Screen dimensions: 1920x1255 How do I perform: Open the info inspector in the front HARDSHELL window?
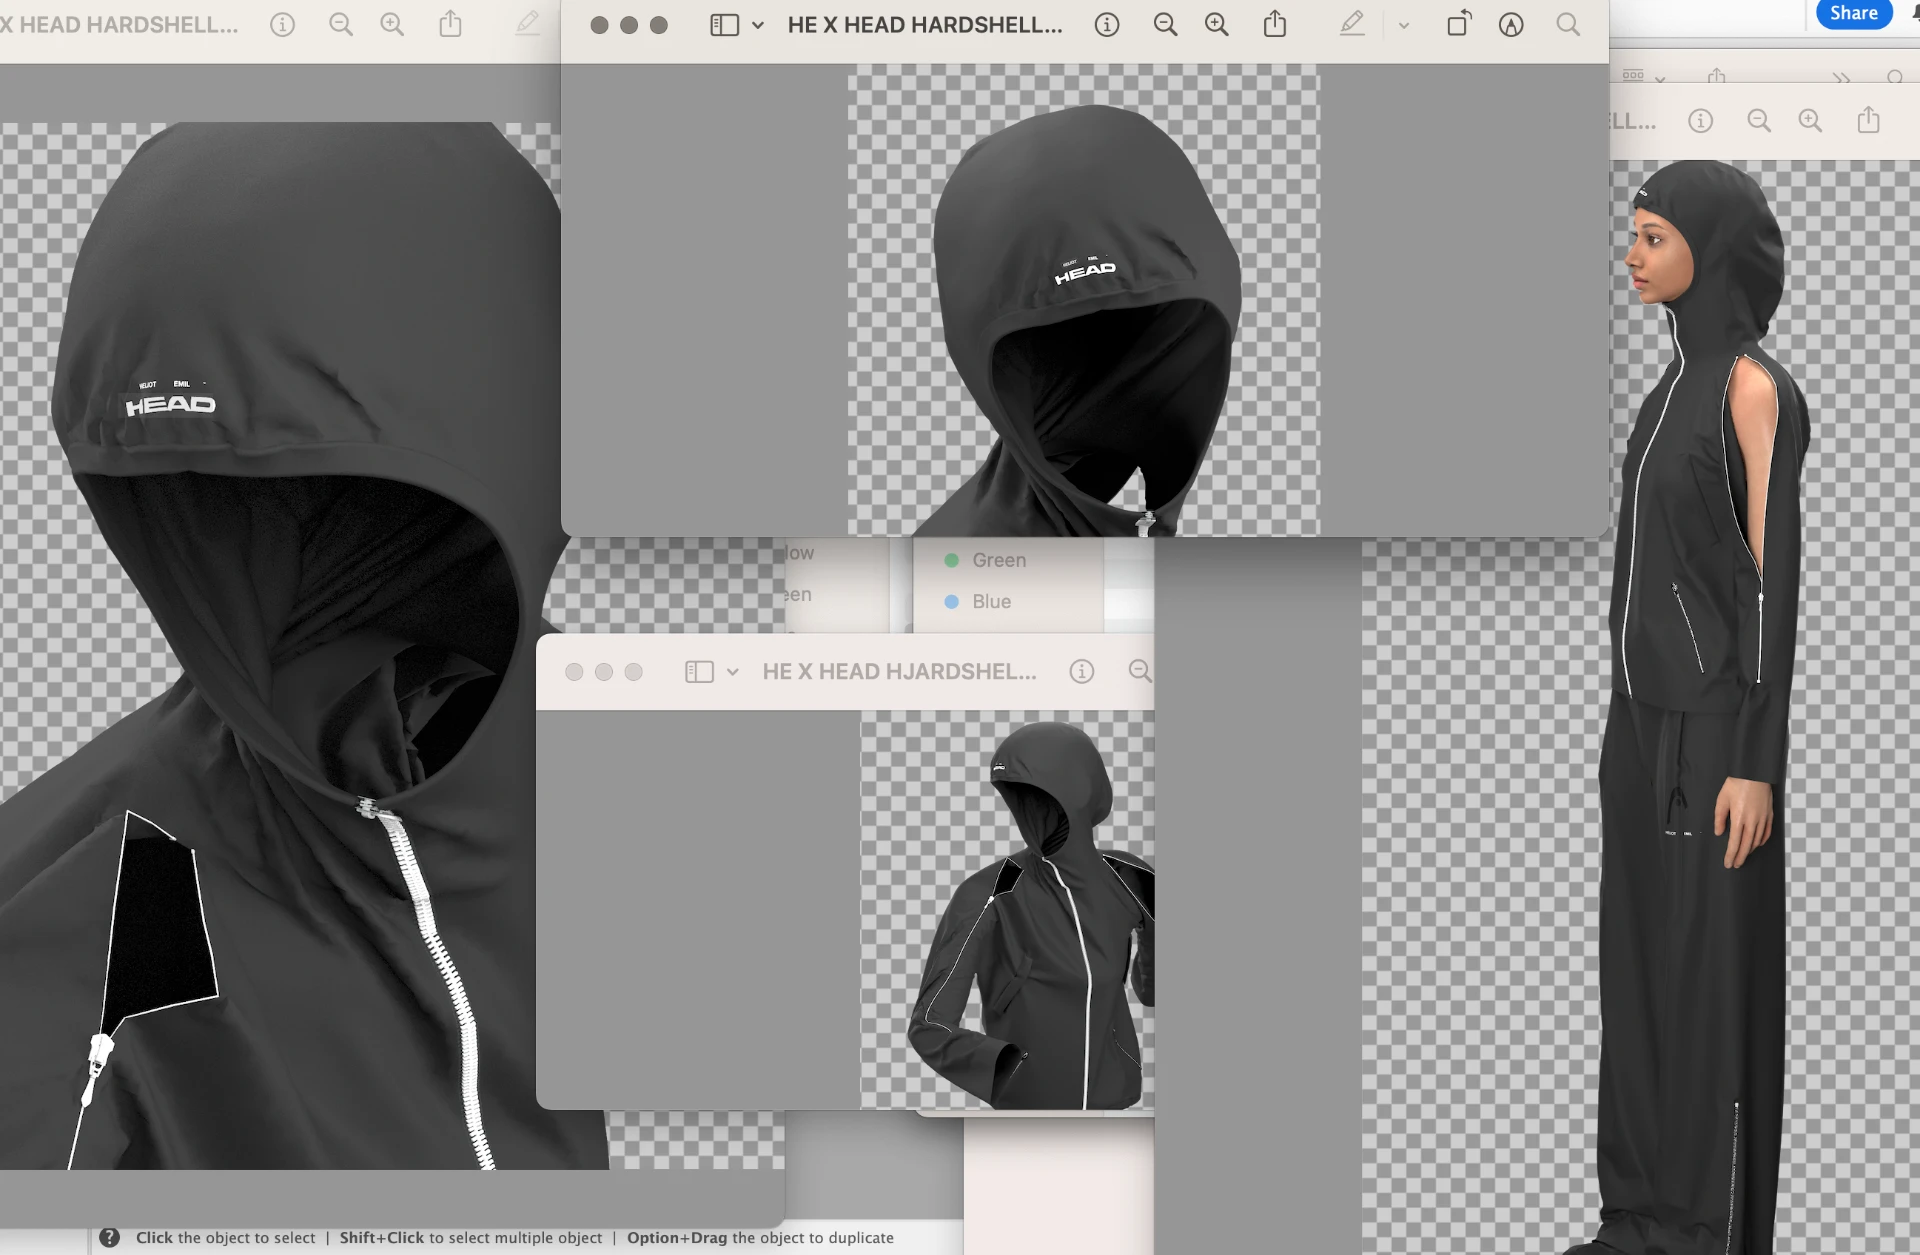click(x=1106, y=25)
